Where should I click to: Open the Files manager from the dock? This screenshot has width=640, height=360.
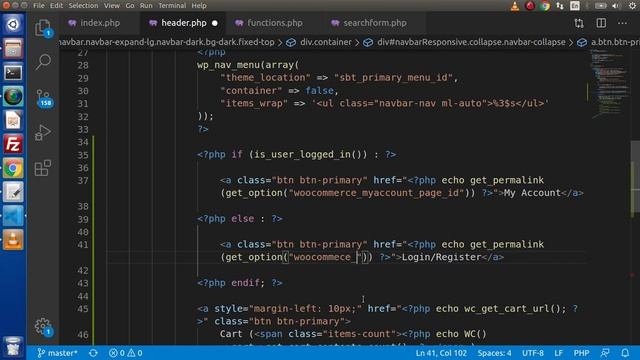tap(13, 49)
